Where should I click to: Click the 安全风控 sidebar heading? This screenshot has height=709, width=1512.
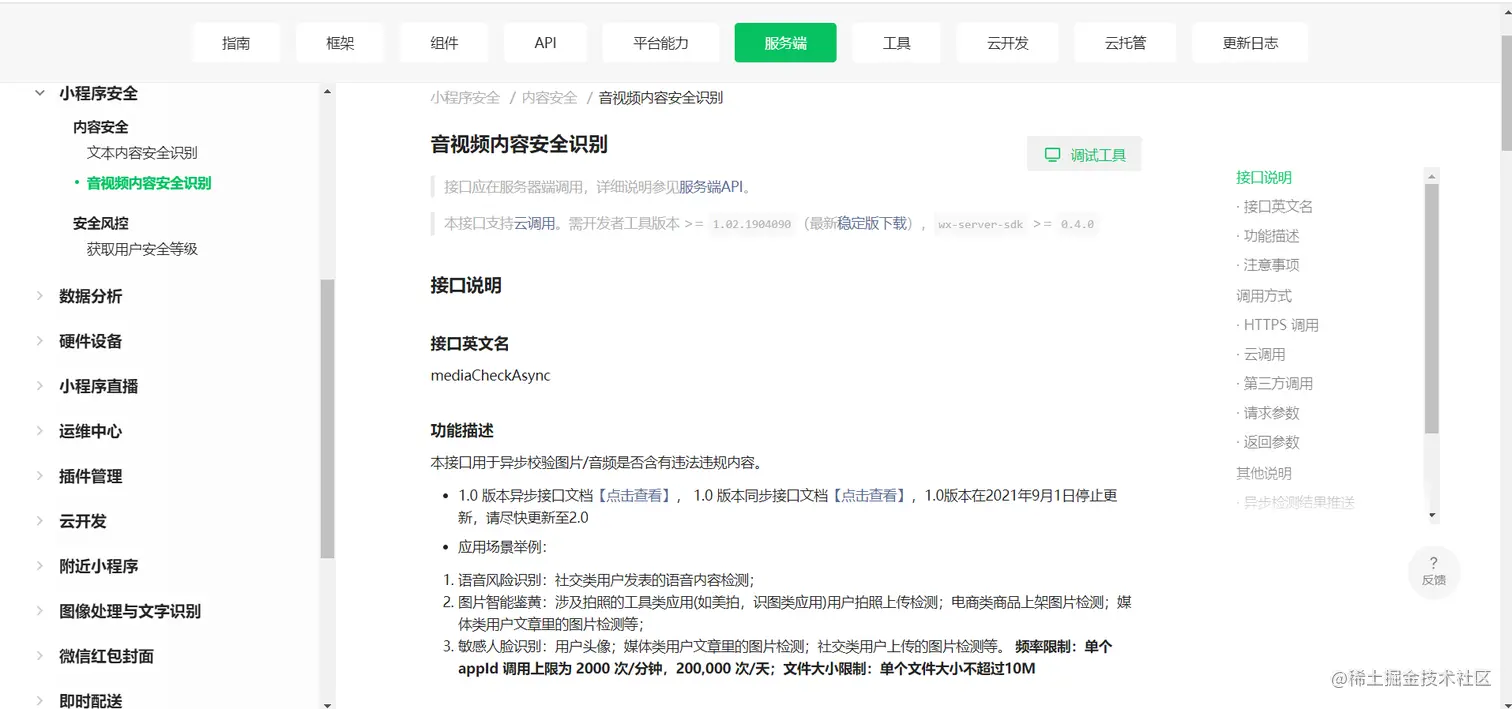point(101,223)
